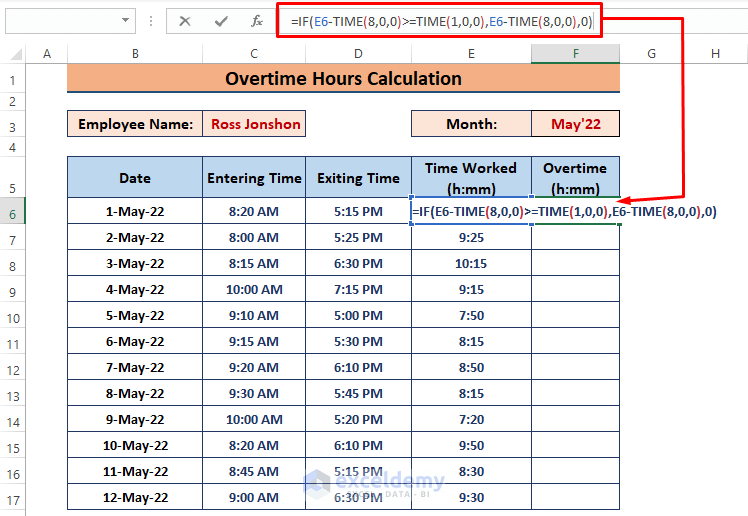Click the Overtime Hours Calculation title cell
This screenshot has width=748, height=516.
point(343,79)
